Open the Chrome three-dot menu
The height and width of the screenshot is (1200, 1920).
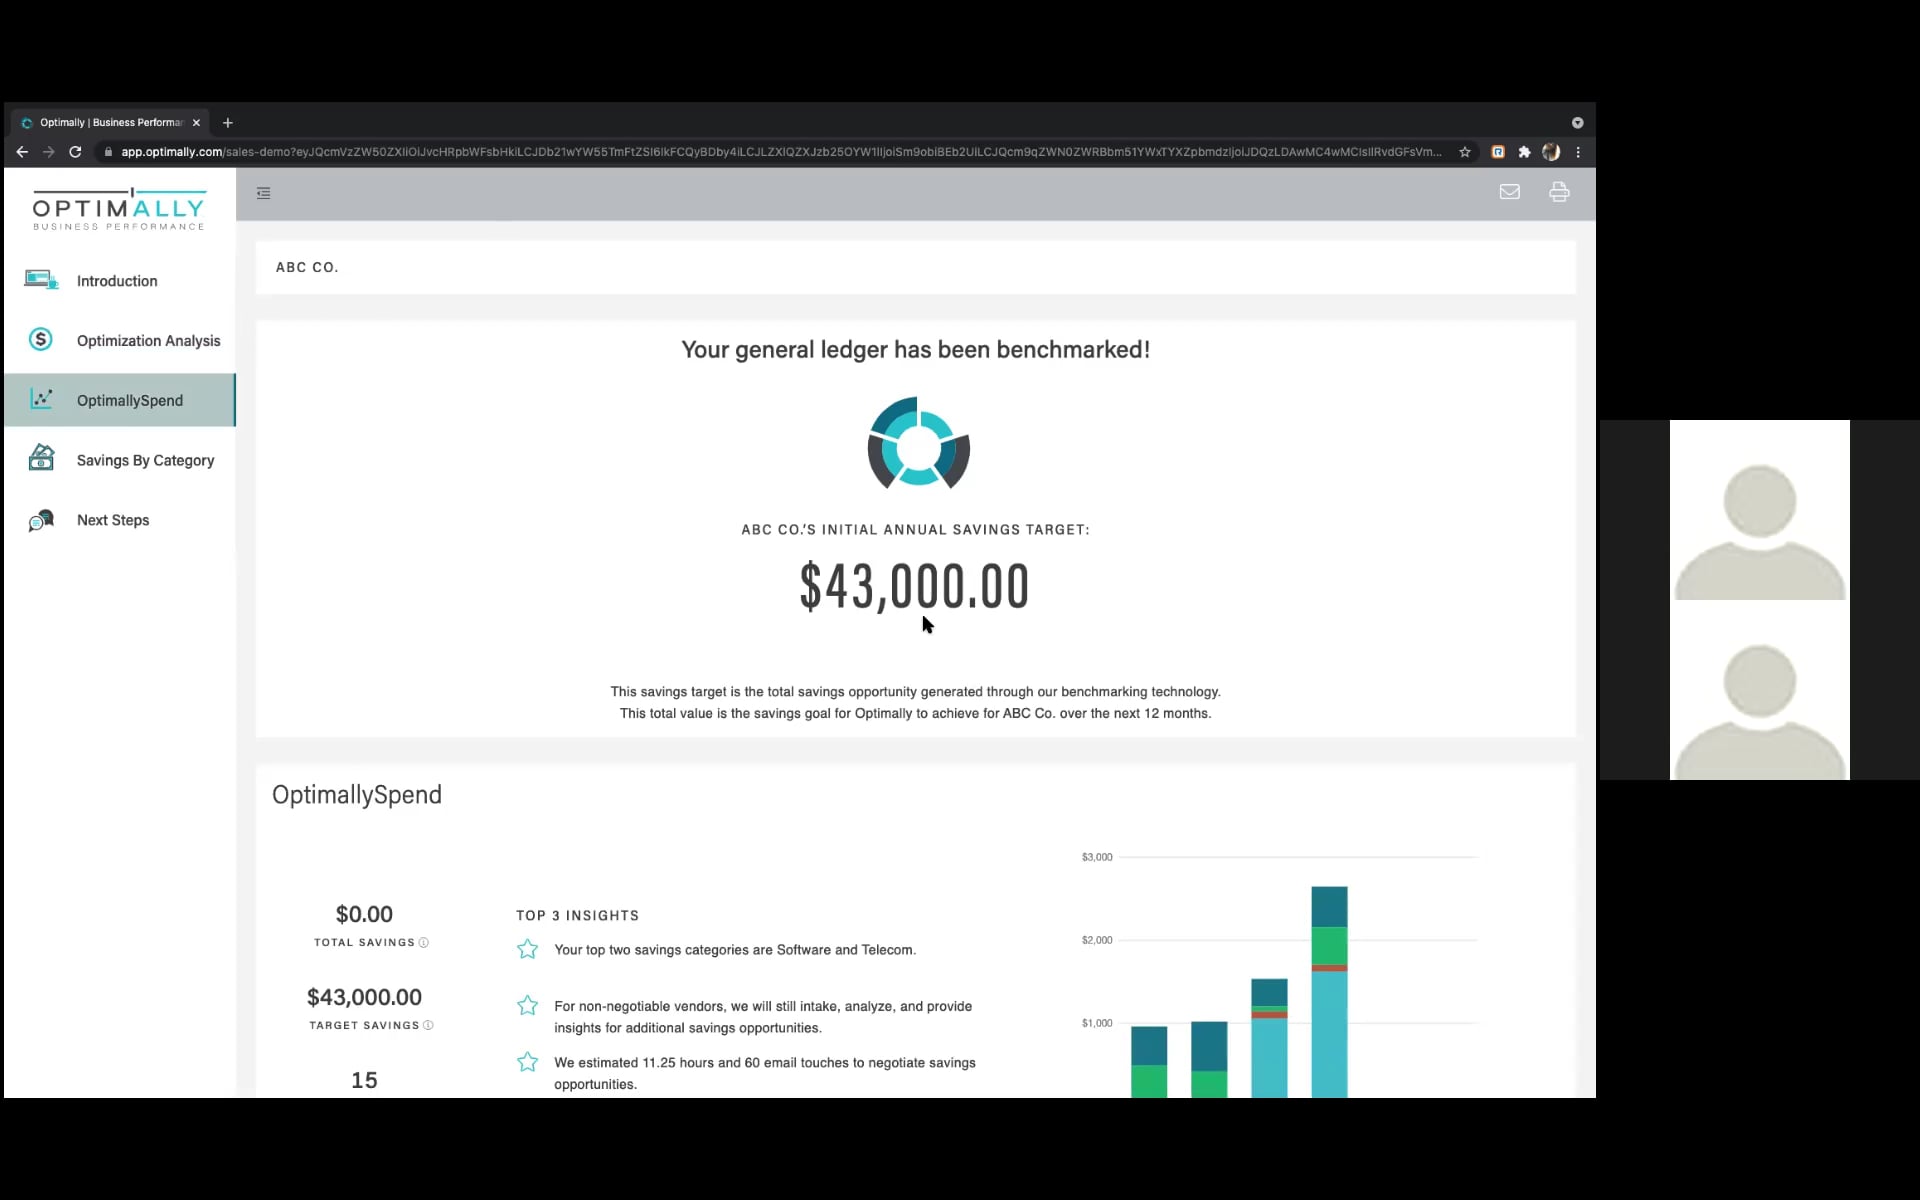coord(1578,152)
